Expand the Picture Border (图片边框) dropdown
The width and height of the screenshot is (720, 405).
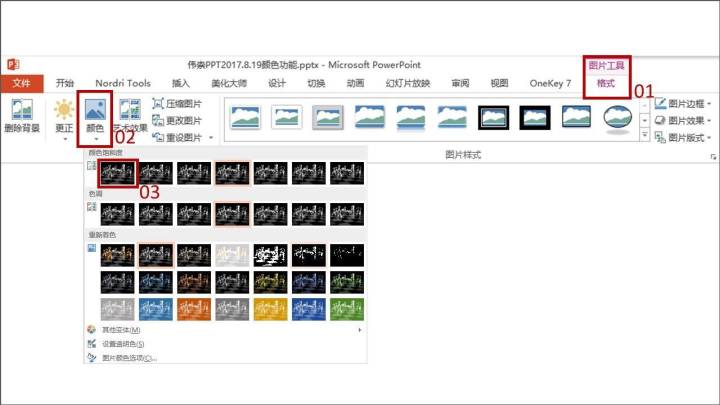(x=709, y=104)
